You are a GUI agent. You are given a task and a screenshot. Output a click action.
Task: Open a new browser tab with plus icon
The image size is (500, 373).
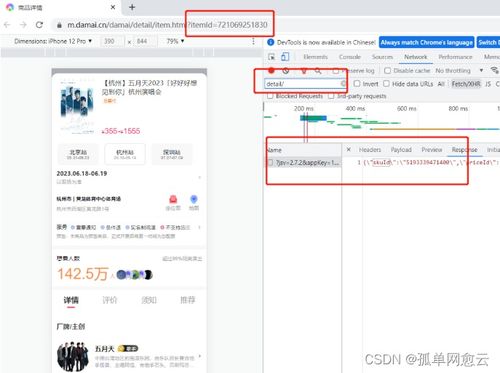[132, 7]
